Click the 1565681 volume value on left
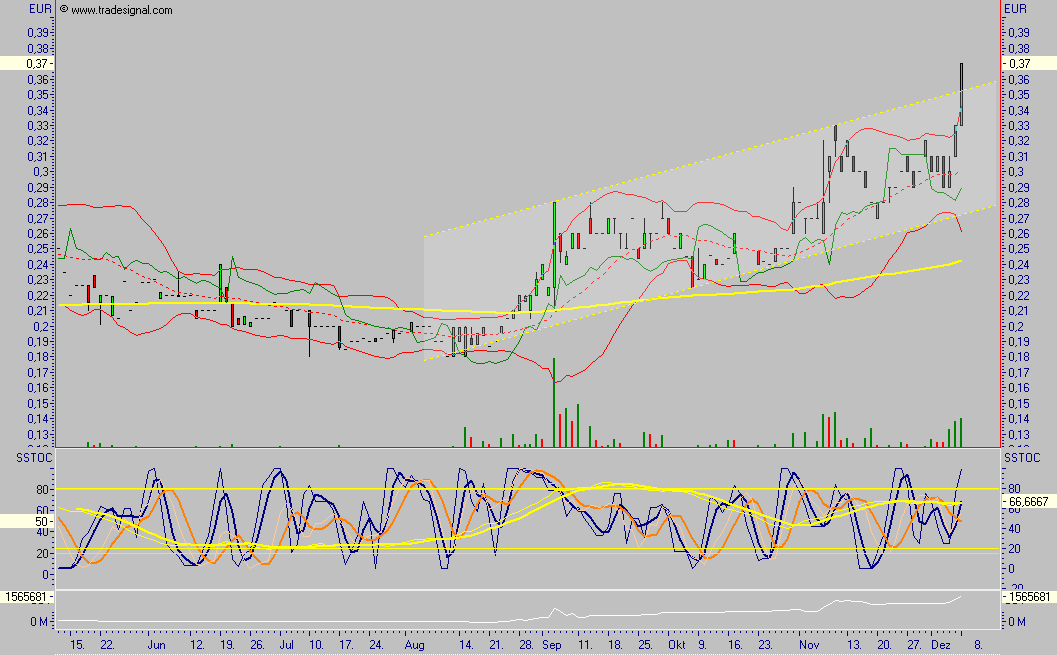 [x=27, y=596]
